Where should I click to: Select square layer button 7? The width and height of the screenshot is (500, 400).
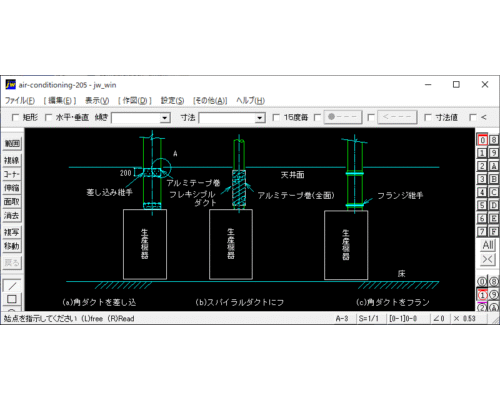pos(482,231)
